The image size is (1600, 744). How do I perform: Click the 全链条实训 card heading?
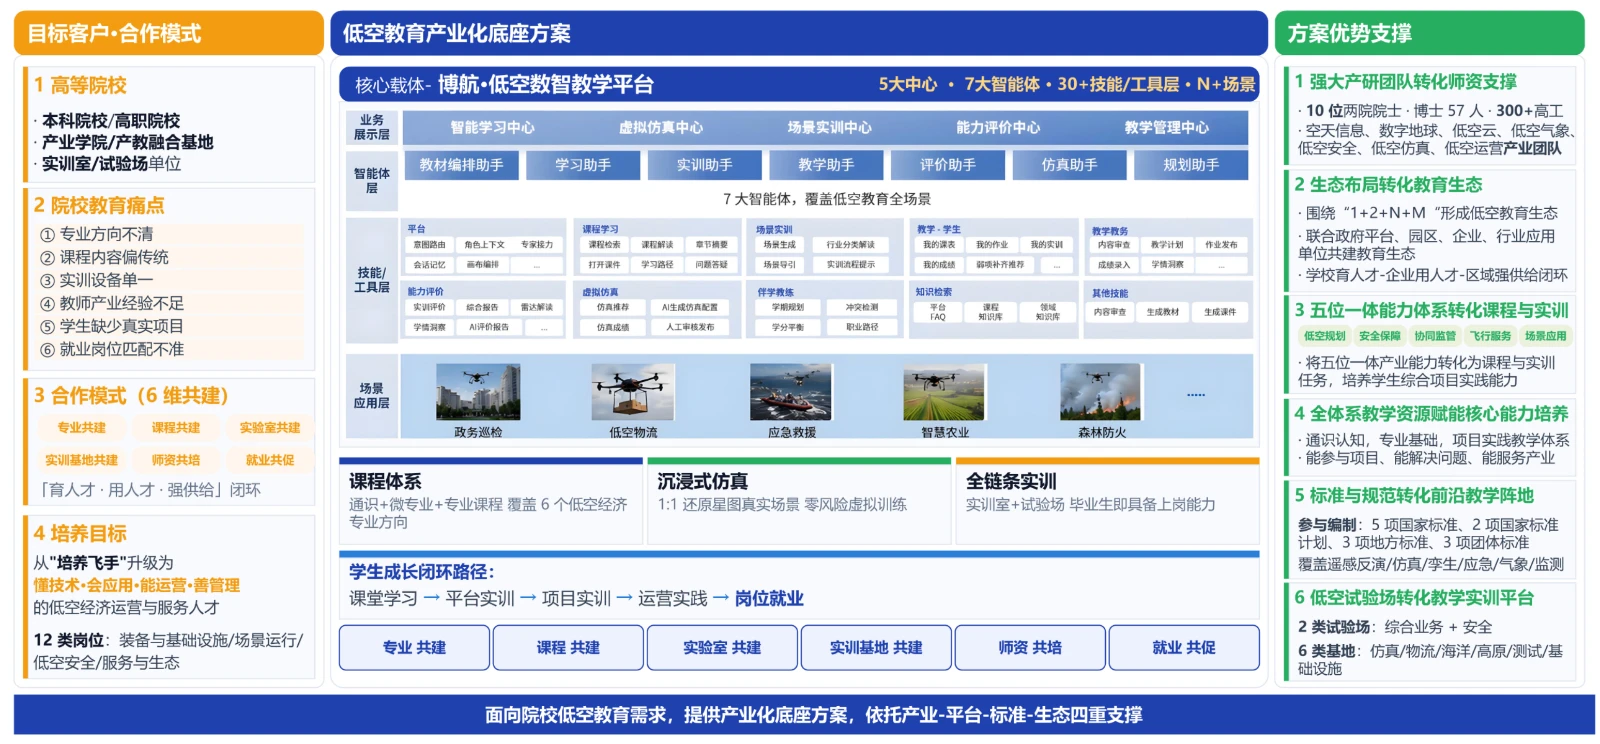(1011, 481)
